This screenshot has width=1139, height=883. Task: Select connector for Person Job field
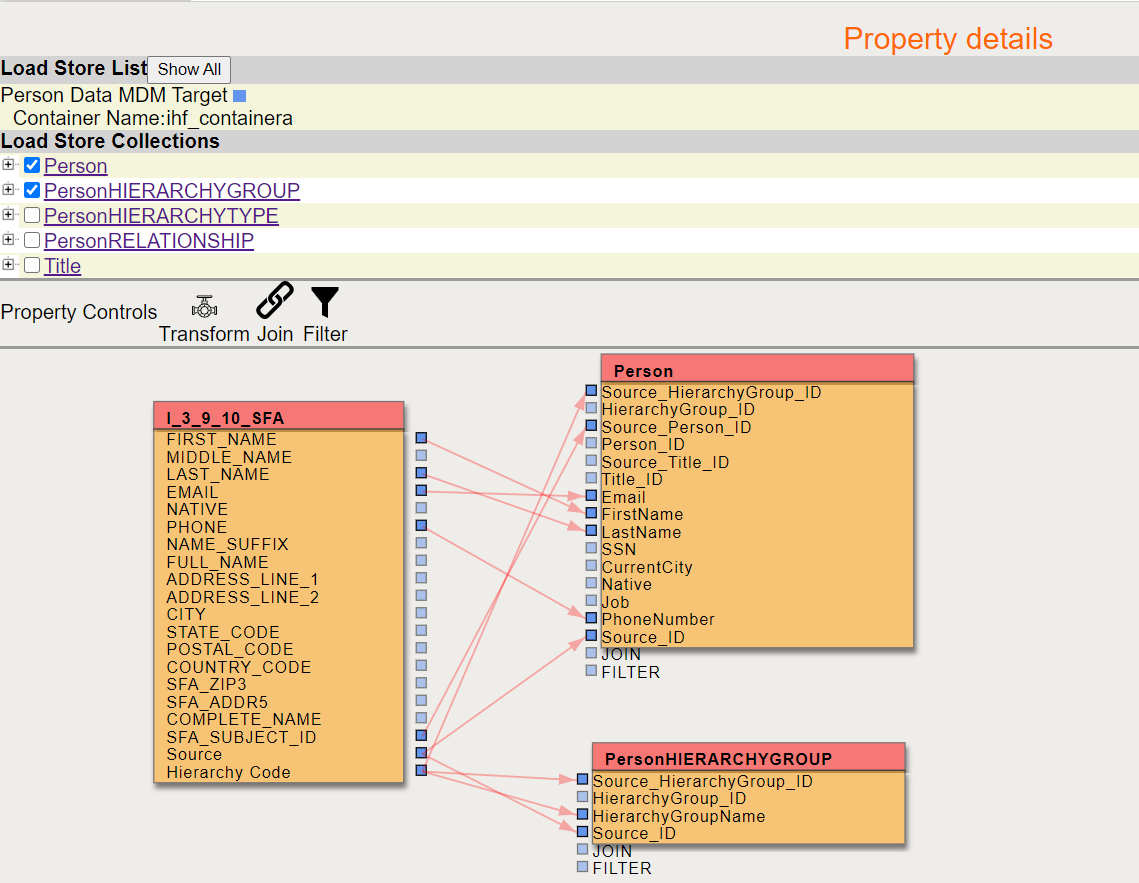tap(591, 601)
